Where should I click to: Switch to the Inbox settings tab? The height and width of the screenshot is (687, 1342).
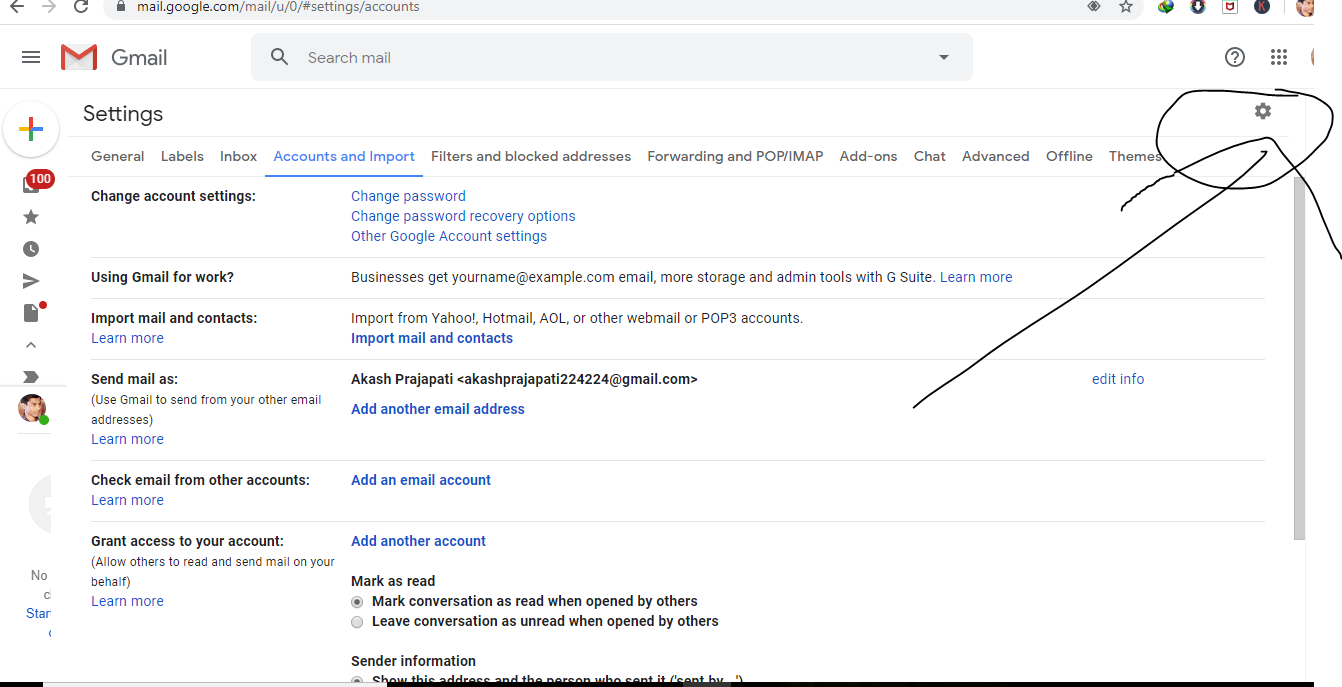pyautogui.click(x=239, y=156)
